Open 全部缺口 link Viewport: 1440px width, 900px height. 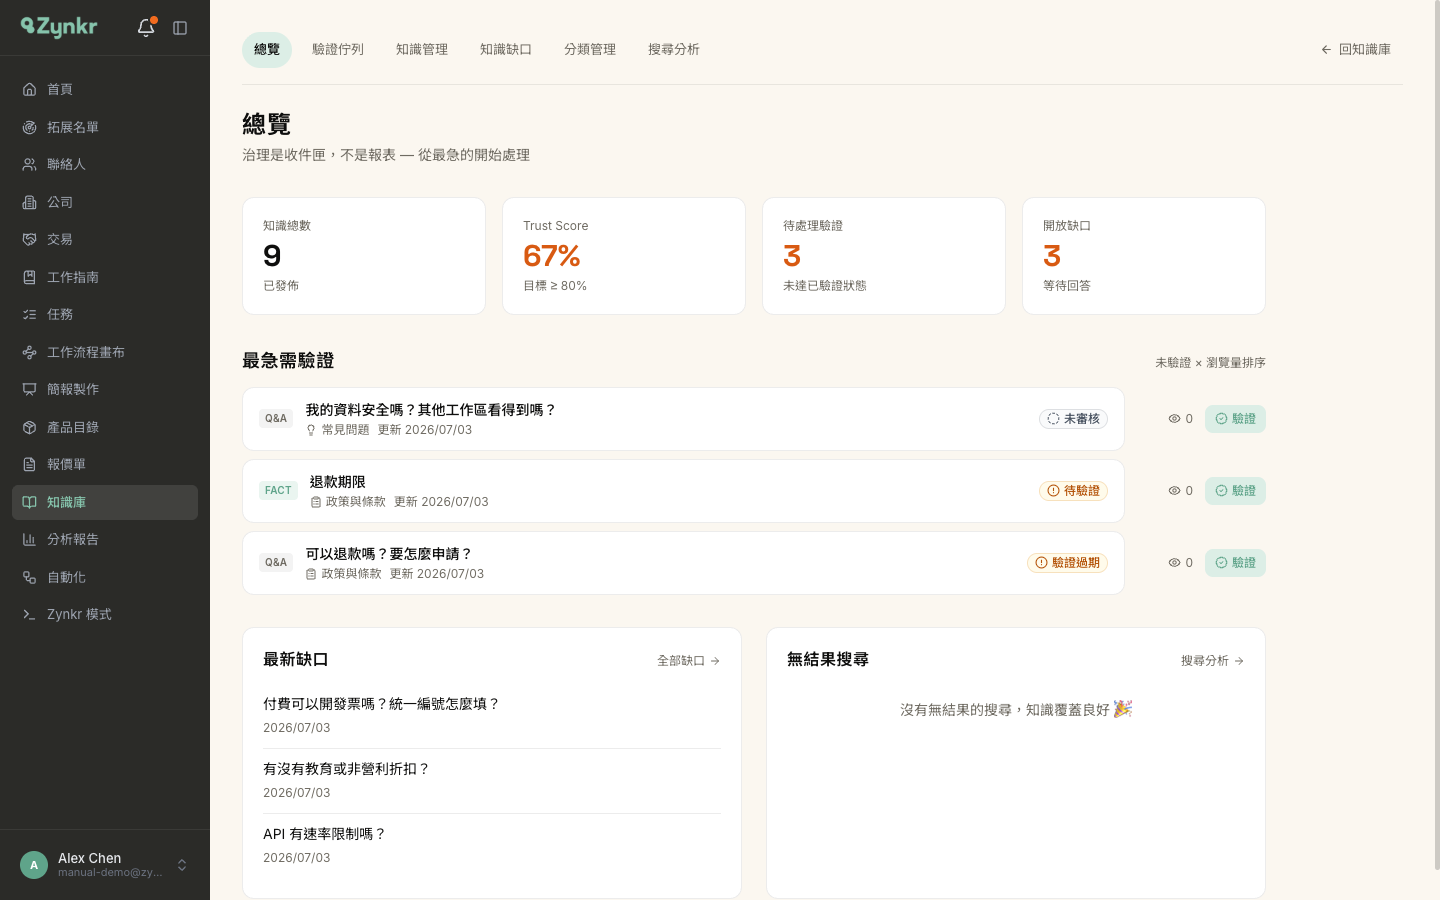click(x=688, y=661)
